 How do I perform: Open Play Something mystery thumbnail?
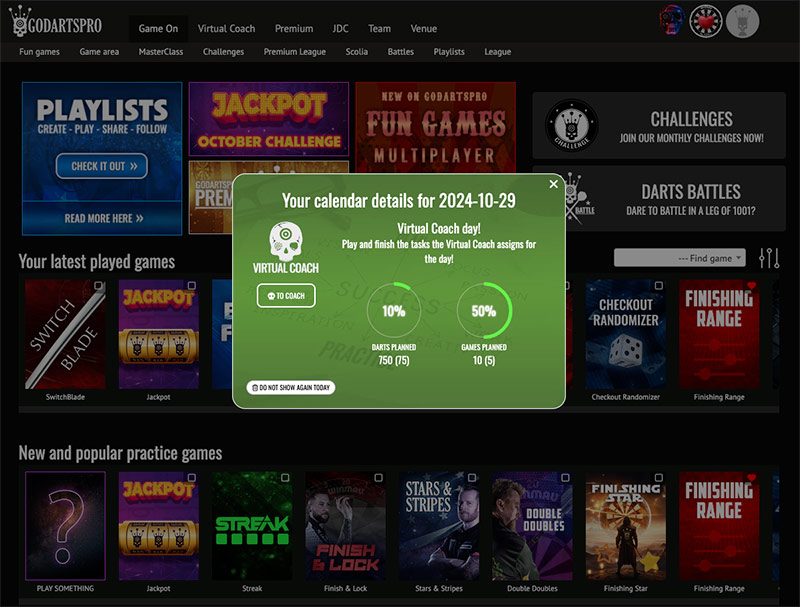(65, 526)
